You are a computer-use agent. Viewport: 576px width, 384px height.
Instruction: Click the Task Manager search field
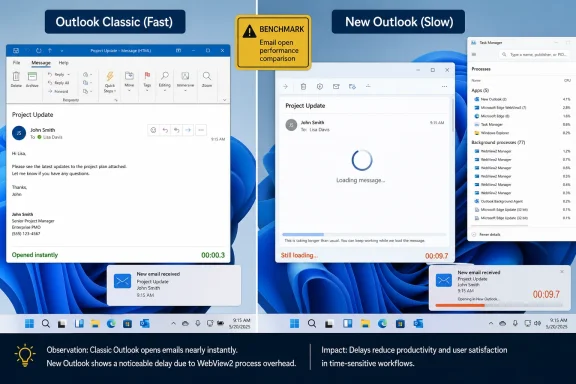tap(534, 54)
